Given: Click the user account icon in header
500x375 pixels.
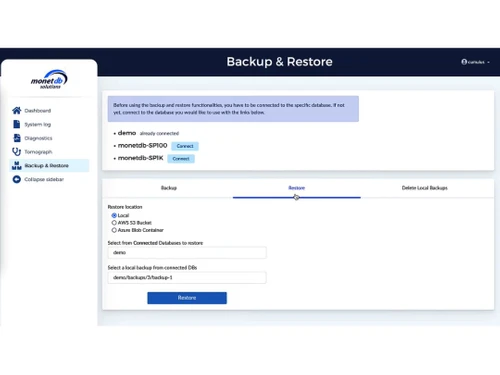Looking at the screenshot, I should point(464,62).
